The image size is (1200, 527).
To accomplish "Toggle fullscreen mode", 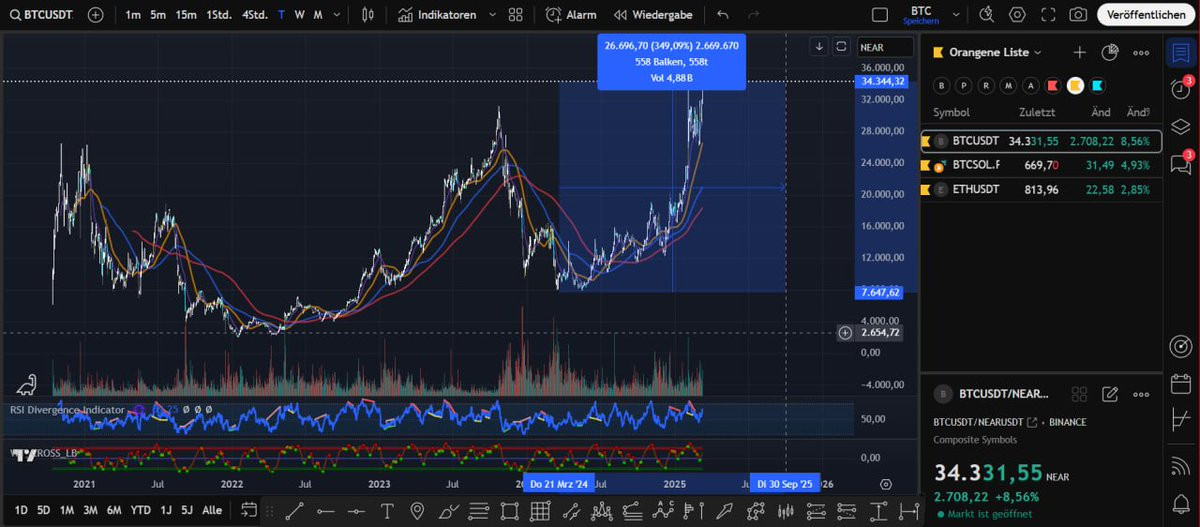I will (1047, 15).
